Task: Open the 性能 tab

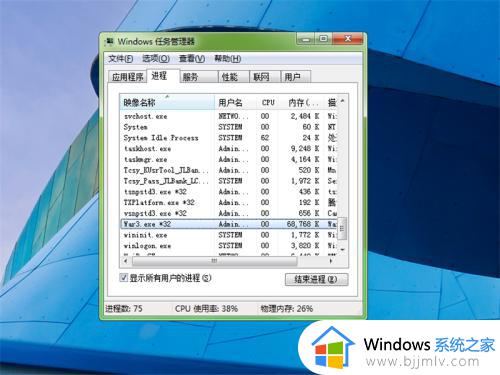Action: click(x=234, y=77)
